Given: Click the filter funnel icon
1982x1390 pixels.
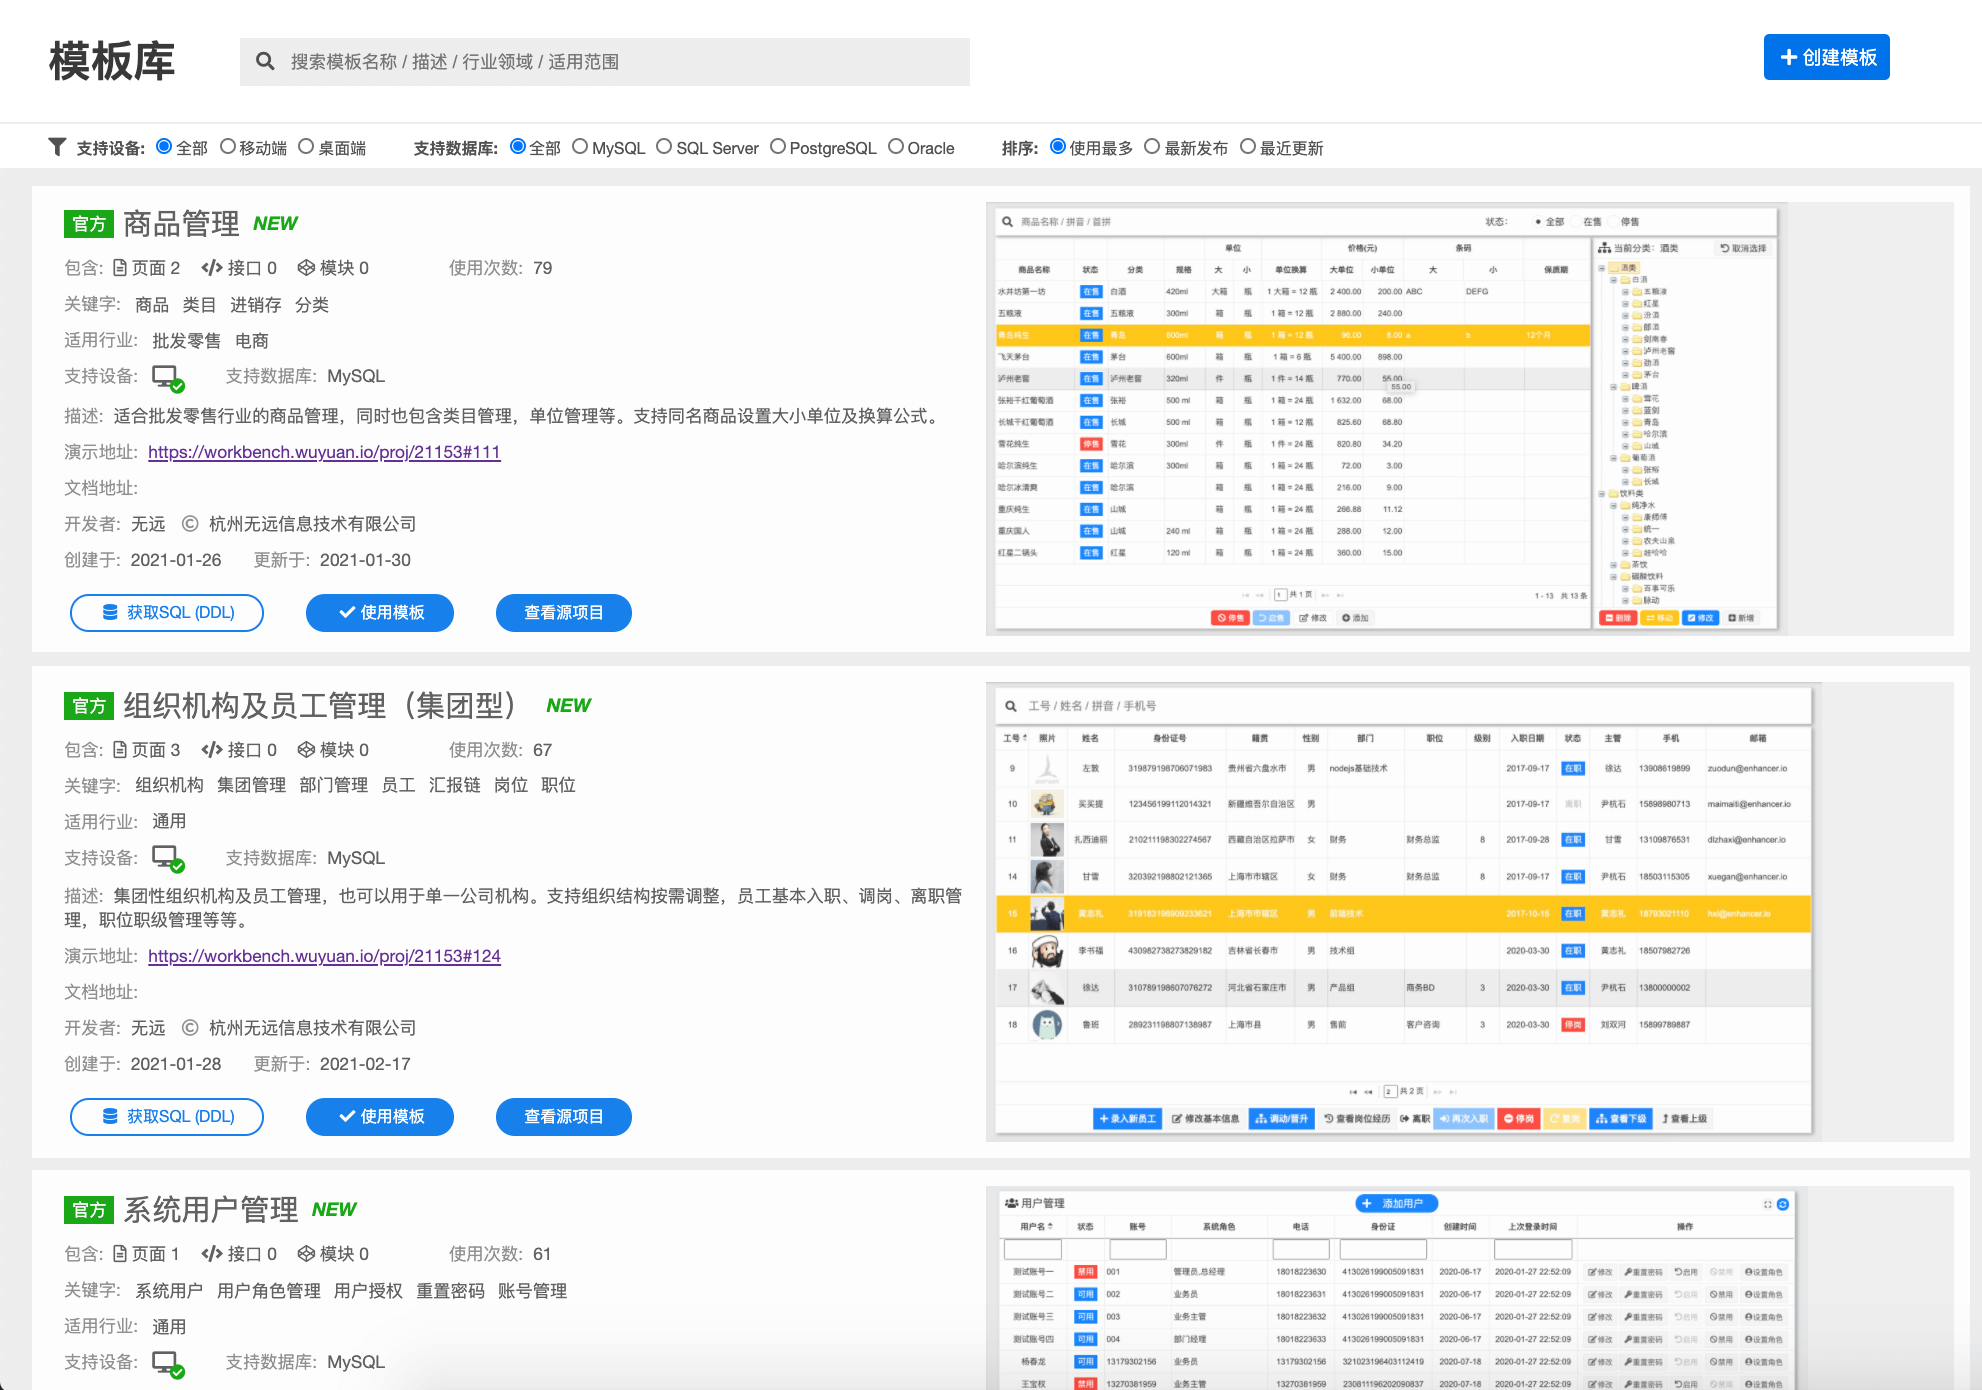Looking at the screenshot, I should coord(57,147).
